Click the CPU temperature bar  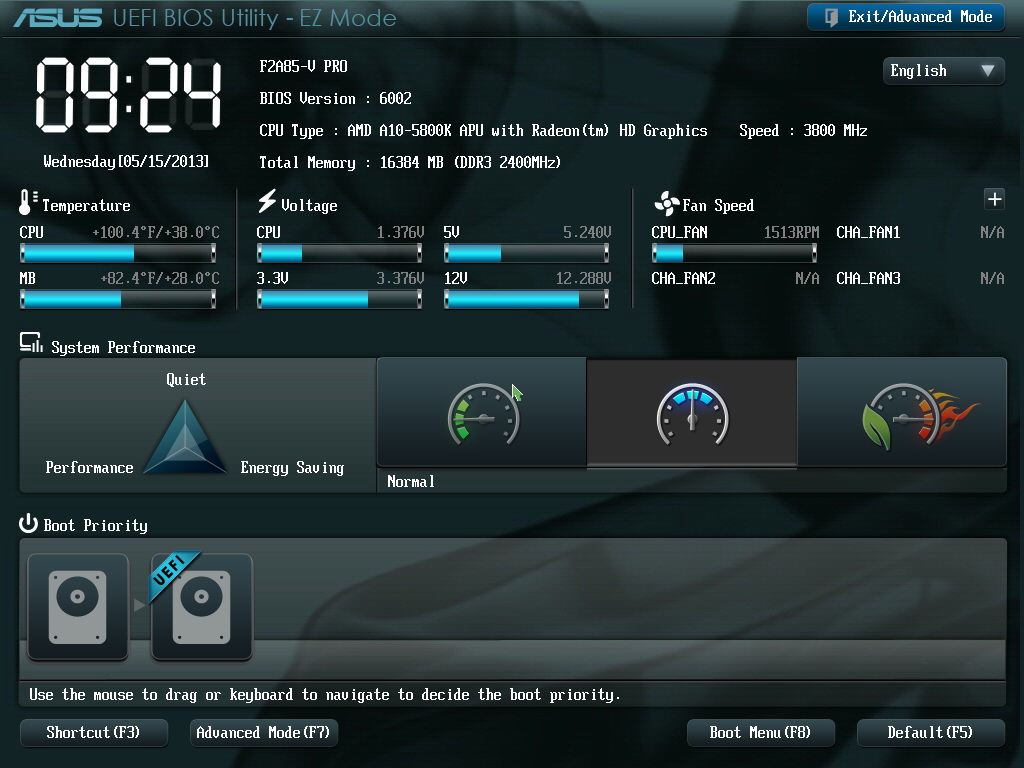118,253
